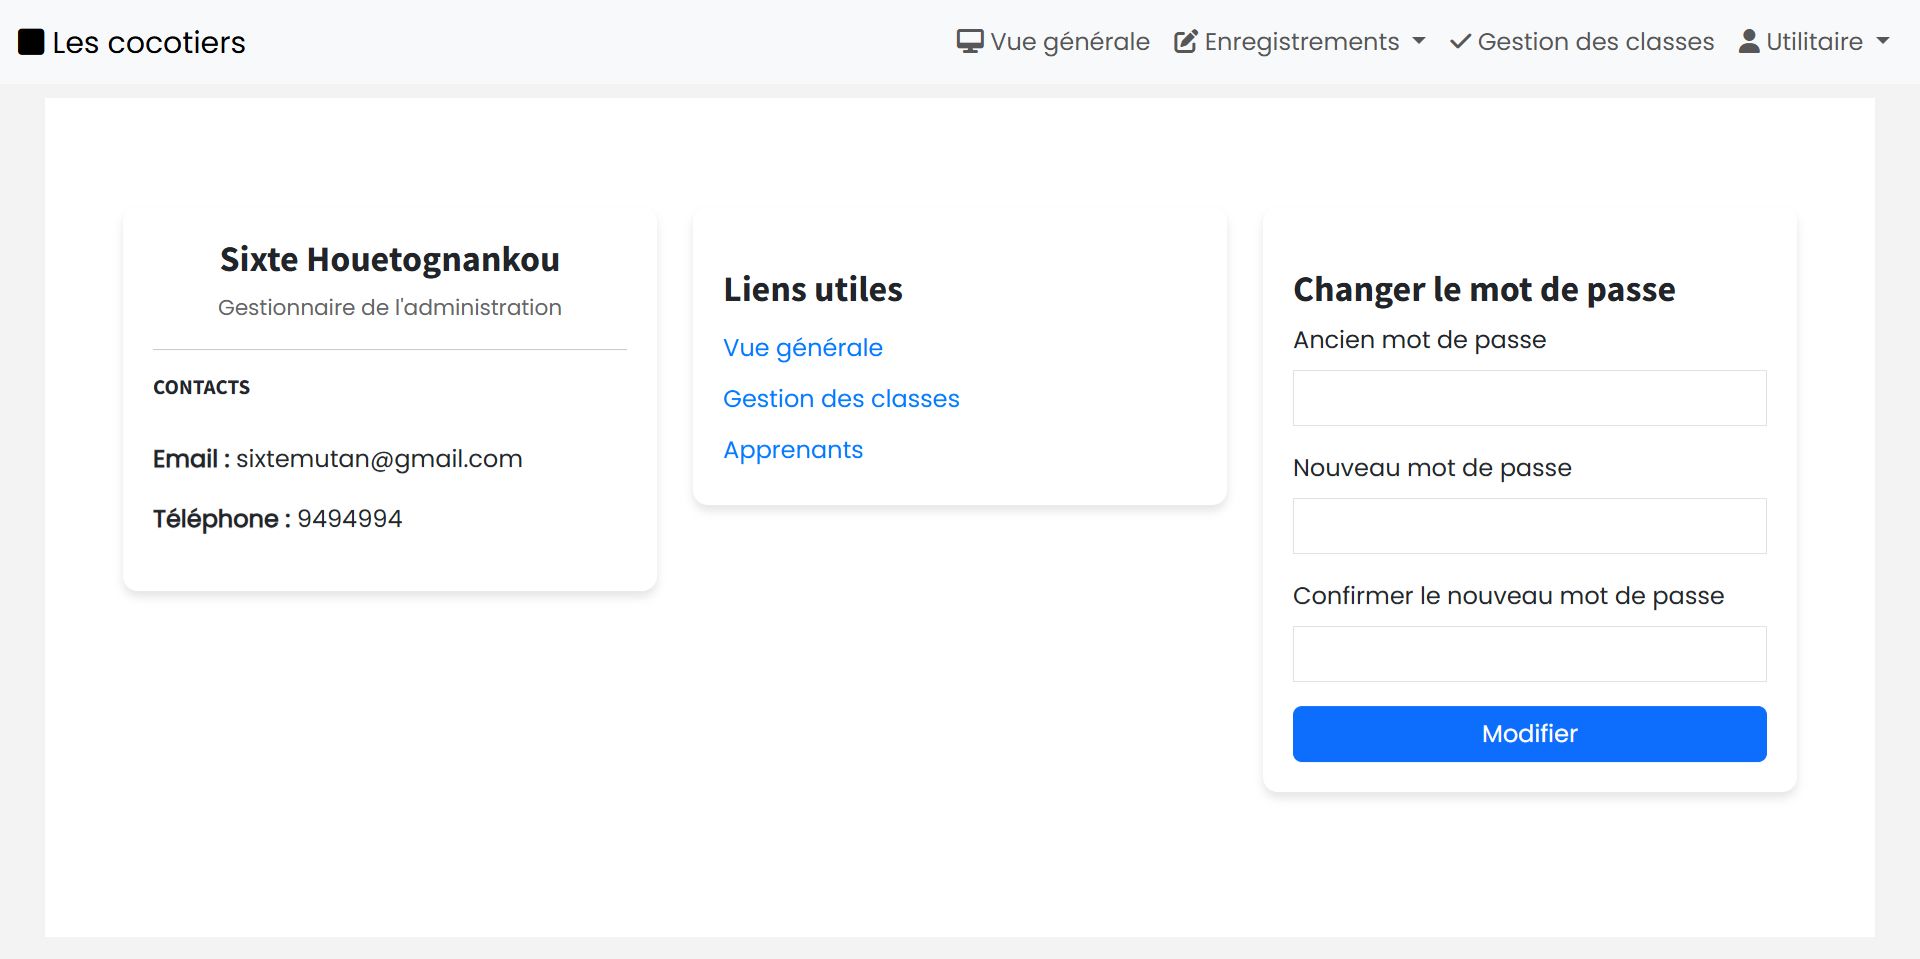Expand the Enregistrements dropdown arrow
The width and height of the screenshot is (1920, 959).
[1418, 42]
